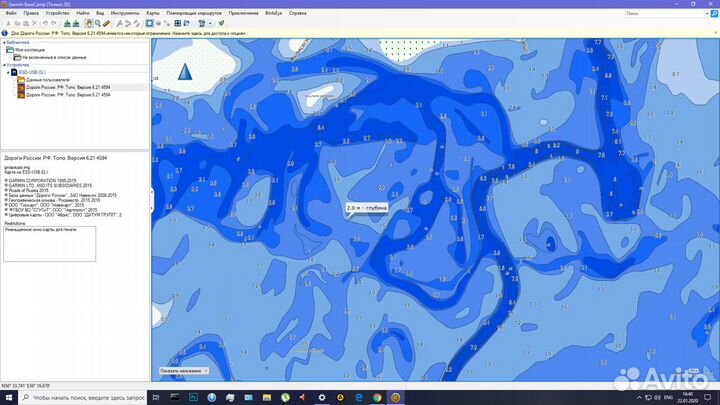Click the '2.0 м - глубина' depth tooltip
Screen dimensions: 720x405
[366, 208]
